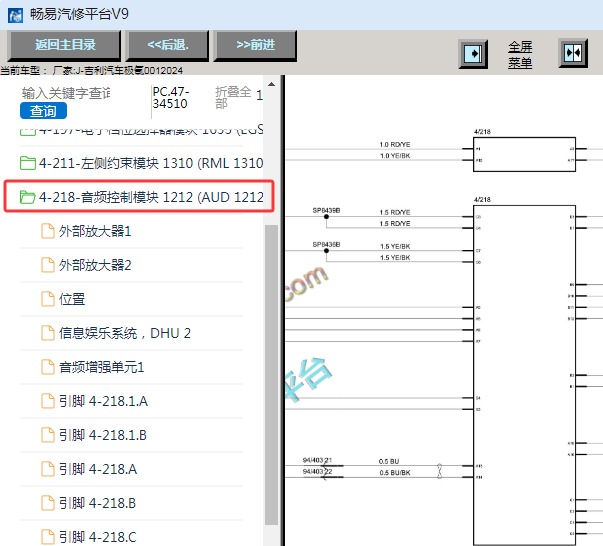Open 引脚 4-218.B page
603x546 pixels.
pos(97,503)
